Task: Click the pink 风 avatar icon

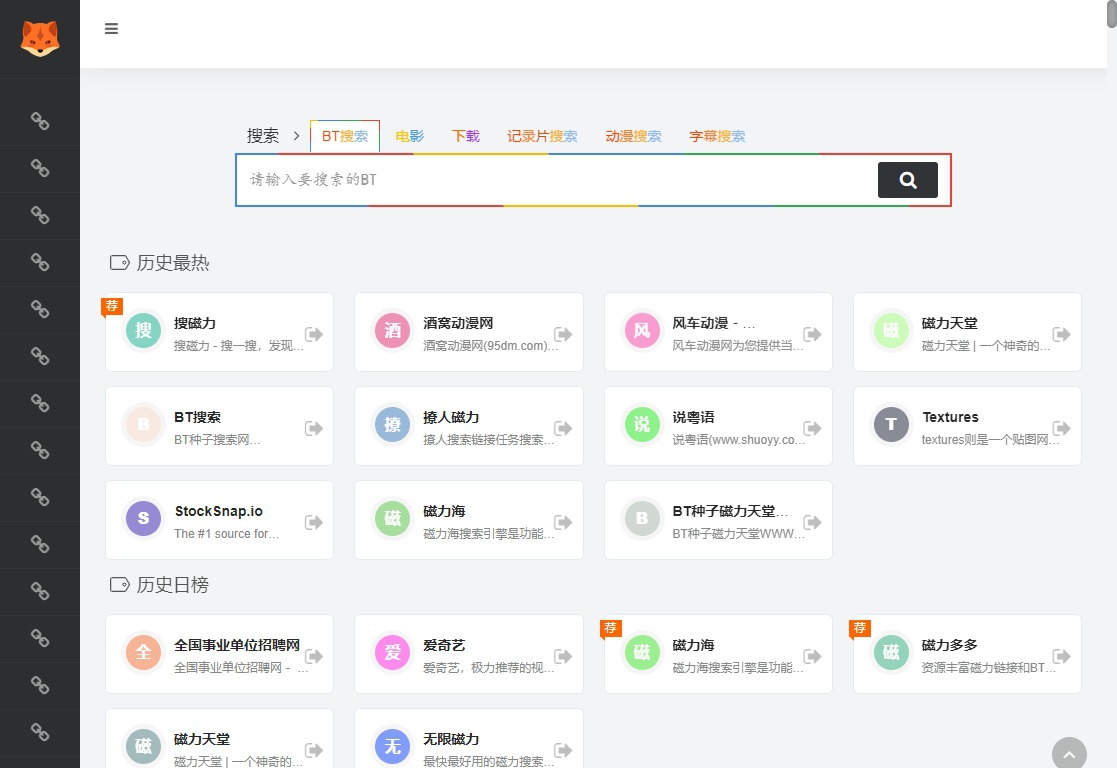Action: [642, 331]
